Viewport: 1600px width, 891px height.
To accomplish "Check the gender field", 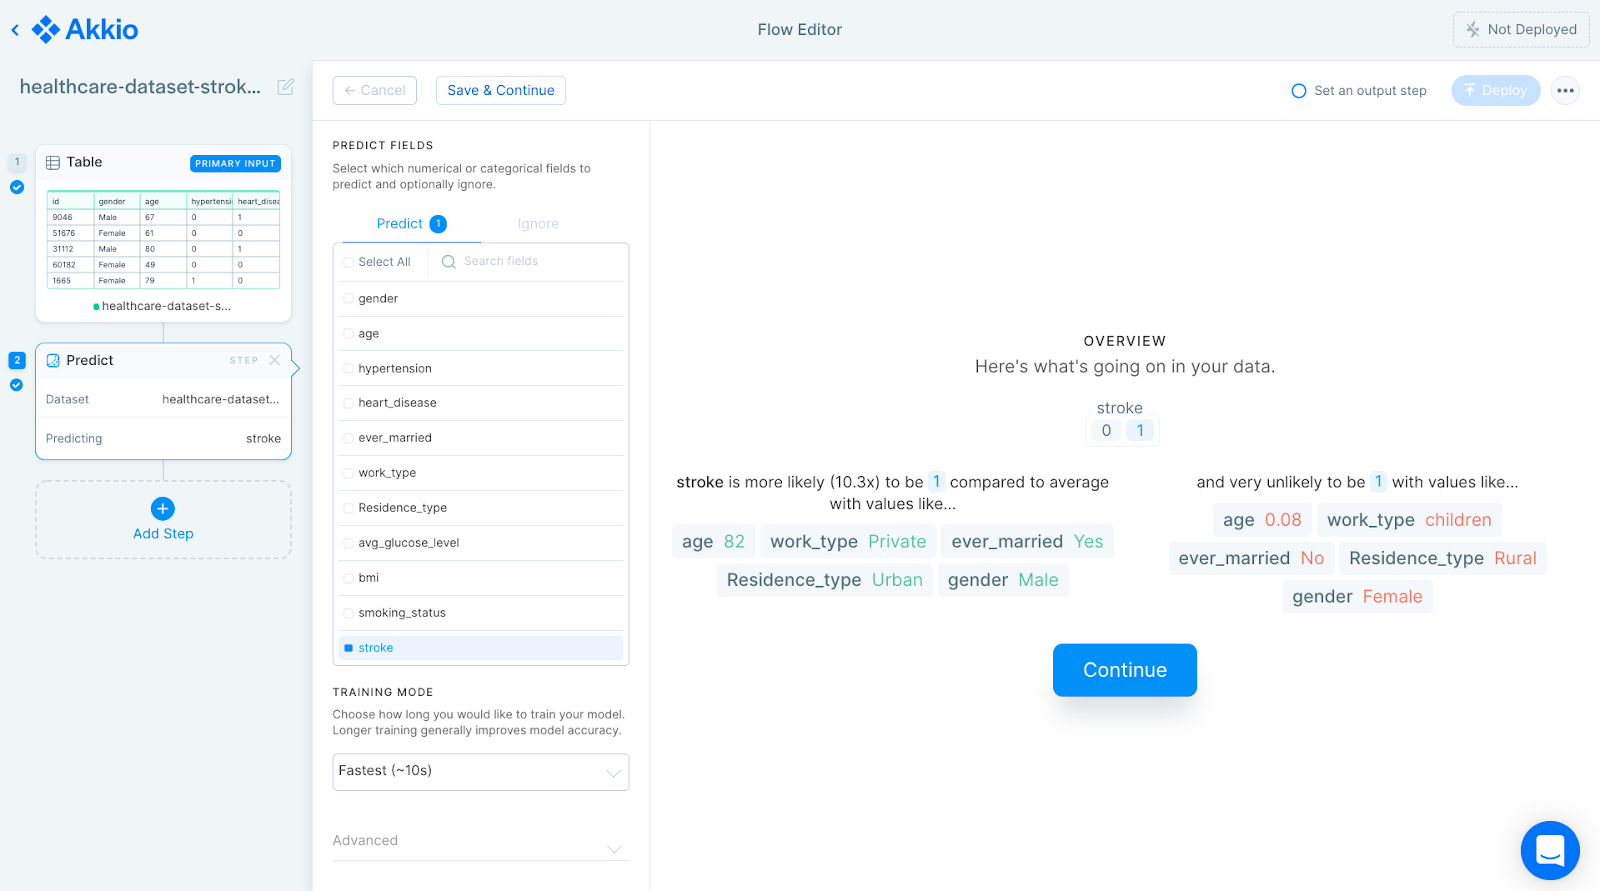I will [x=349, y=299].
